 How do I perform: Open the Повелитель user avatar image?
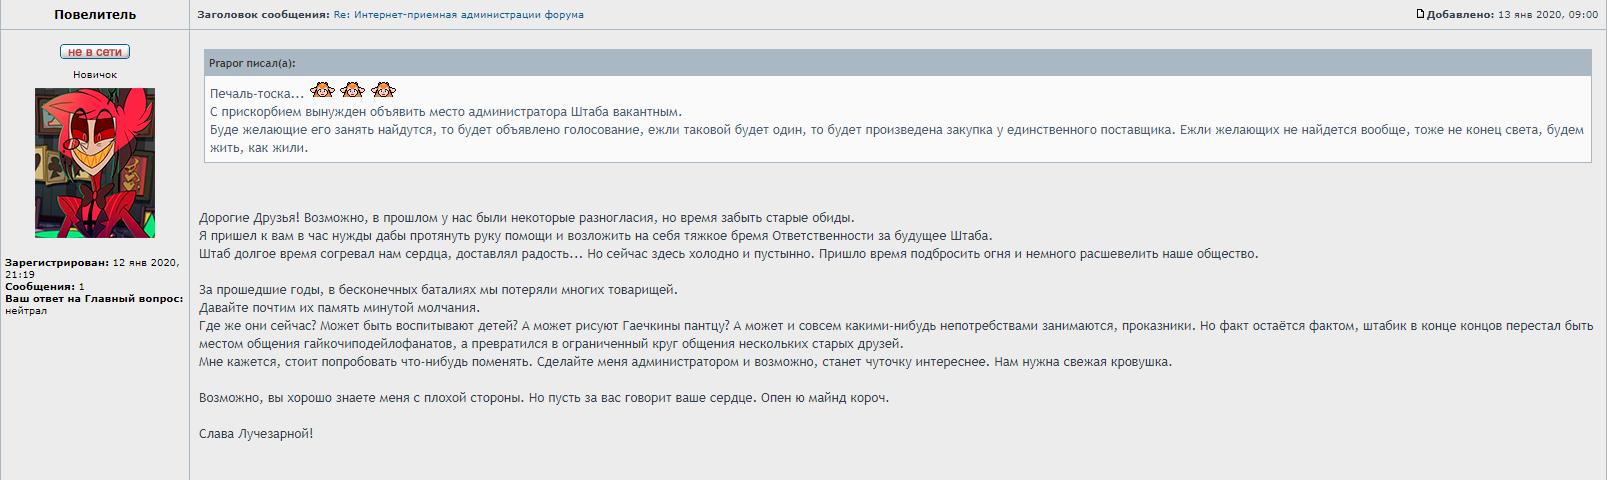click(x=95, y=163)
